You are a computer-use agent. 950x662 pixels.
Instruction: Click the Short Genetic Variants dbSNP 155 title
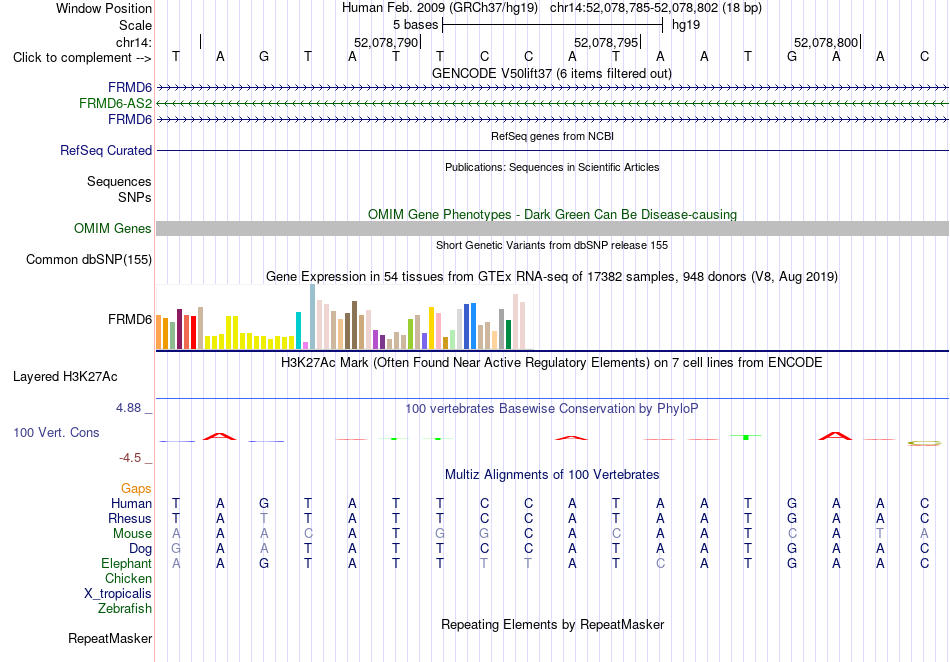pyautogui.click(x=552, y=245)
